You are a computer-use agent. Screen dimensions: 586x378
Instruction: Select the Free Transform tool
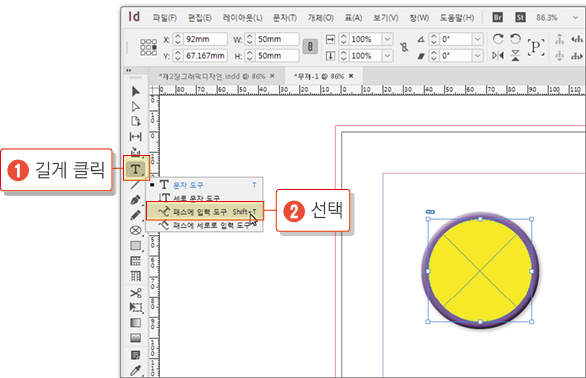(x=136, y=307)
